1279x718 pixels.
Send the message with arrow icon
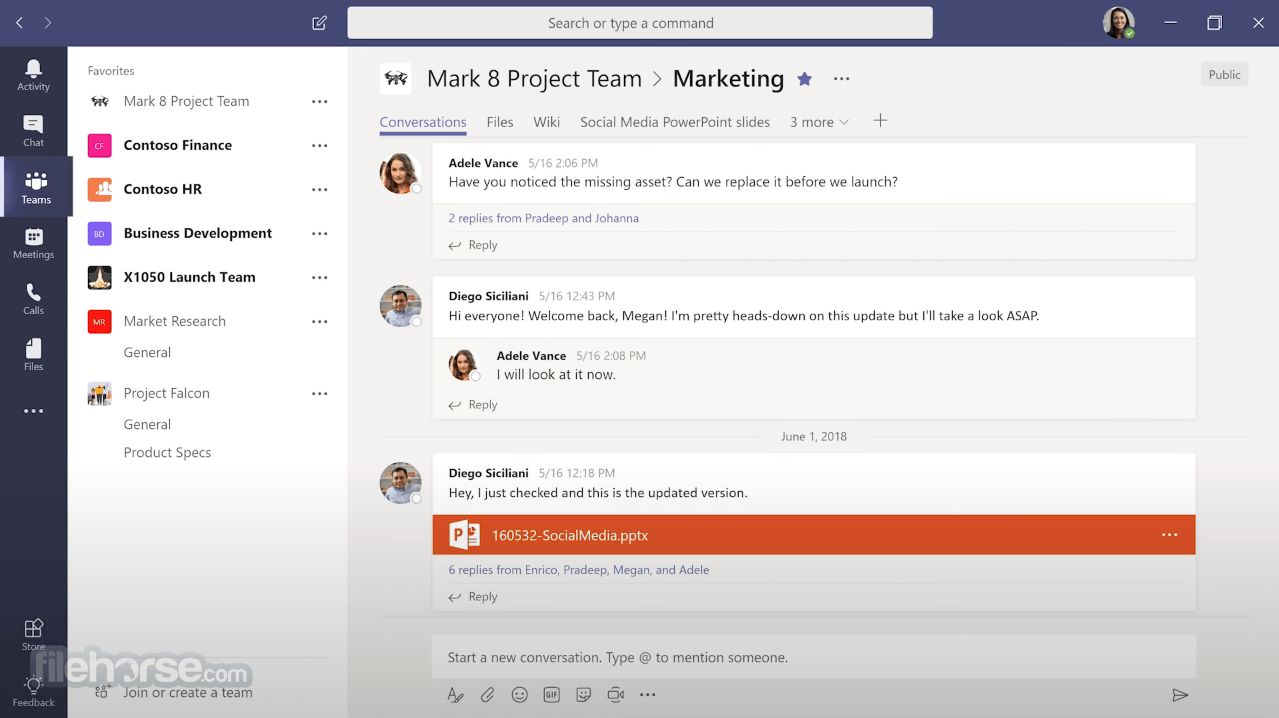coord(1180,695)
